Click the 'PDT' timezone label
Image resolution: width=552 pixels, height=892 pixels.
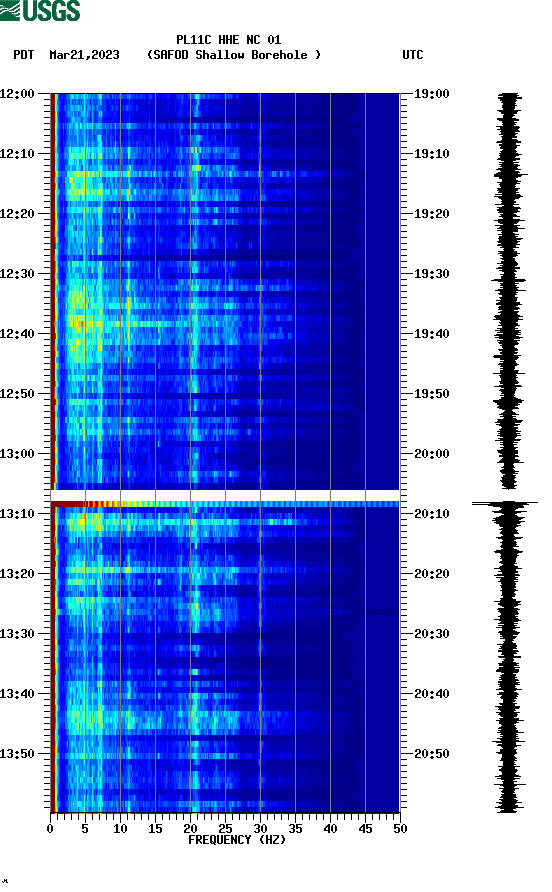click(x=23, y=55)
